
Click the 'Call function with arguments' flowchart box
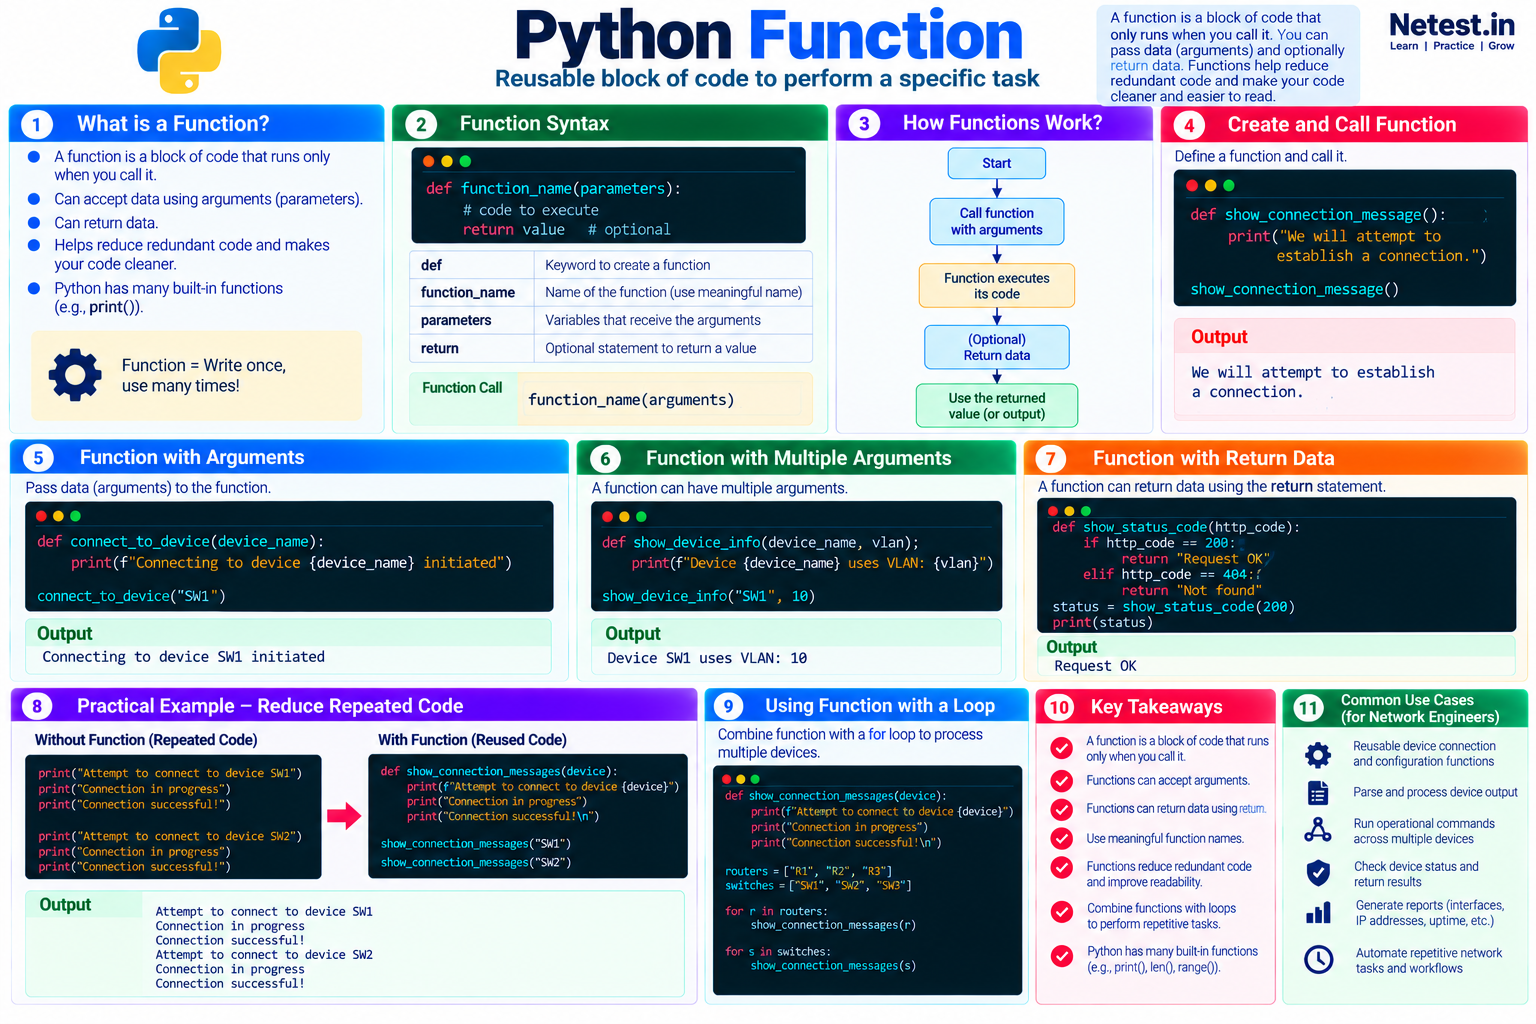997,221
